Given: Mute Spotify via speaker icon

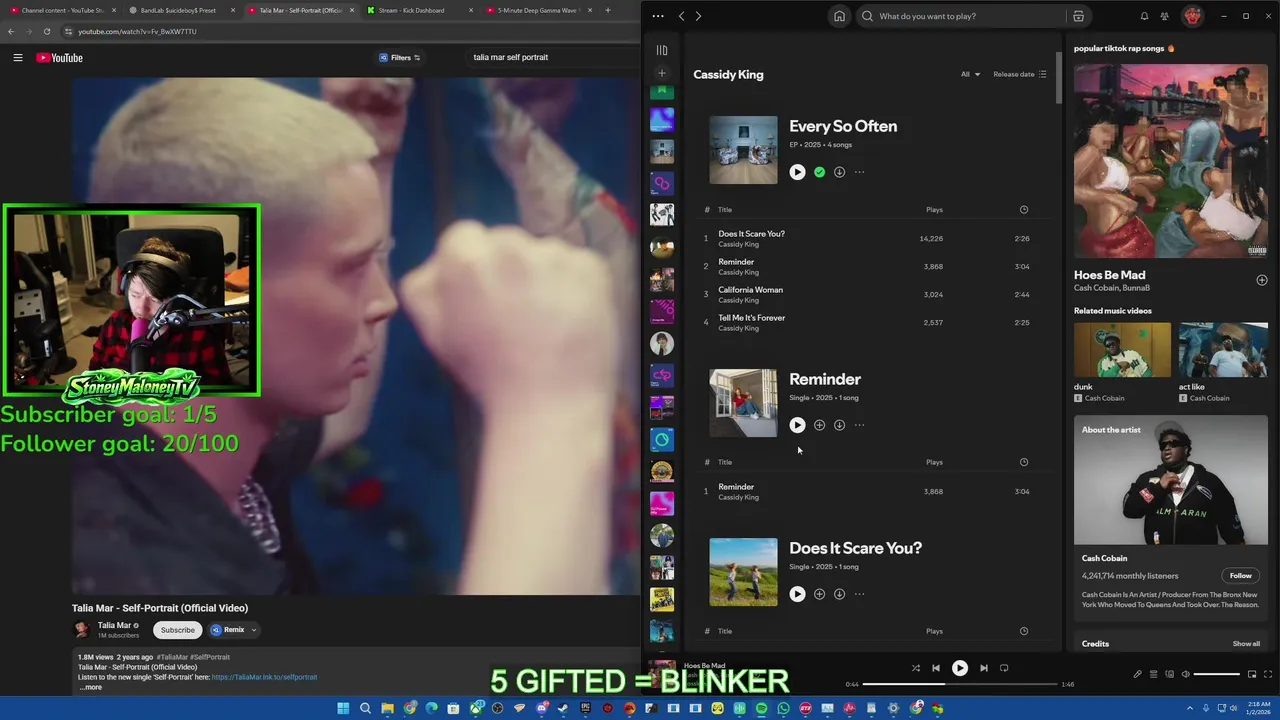Looking at the screenshot, I should click(x=1186, y=674).
